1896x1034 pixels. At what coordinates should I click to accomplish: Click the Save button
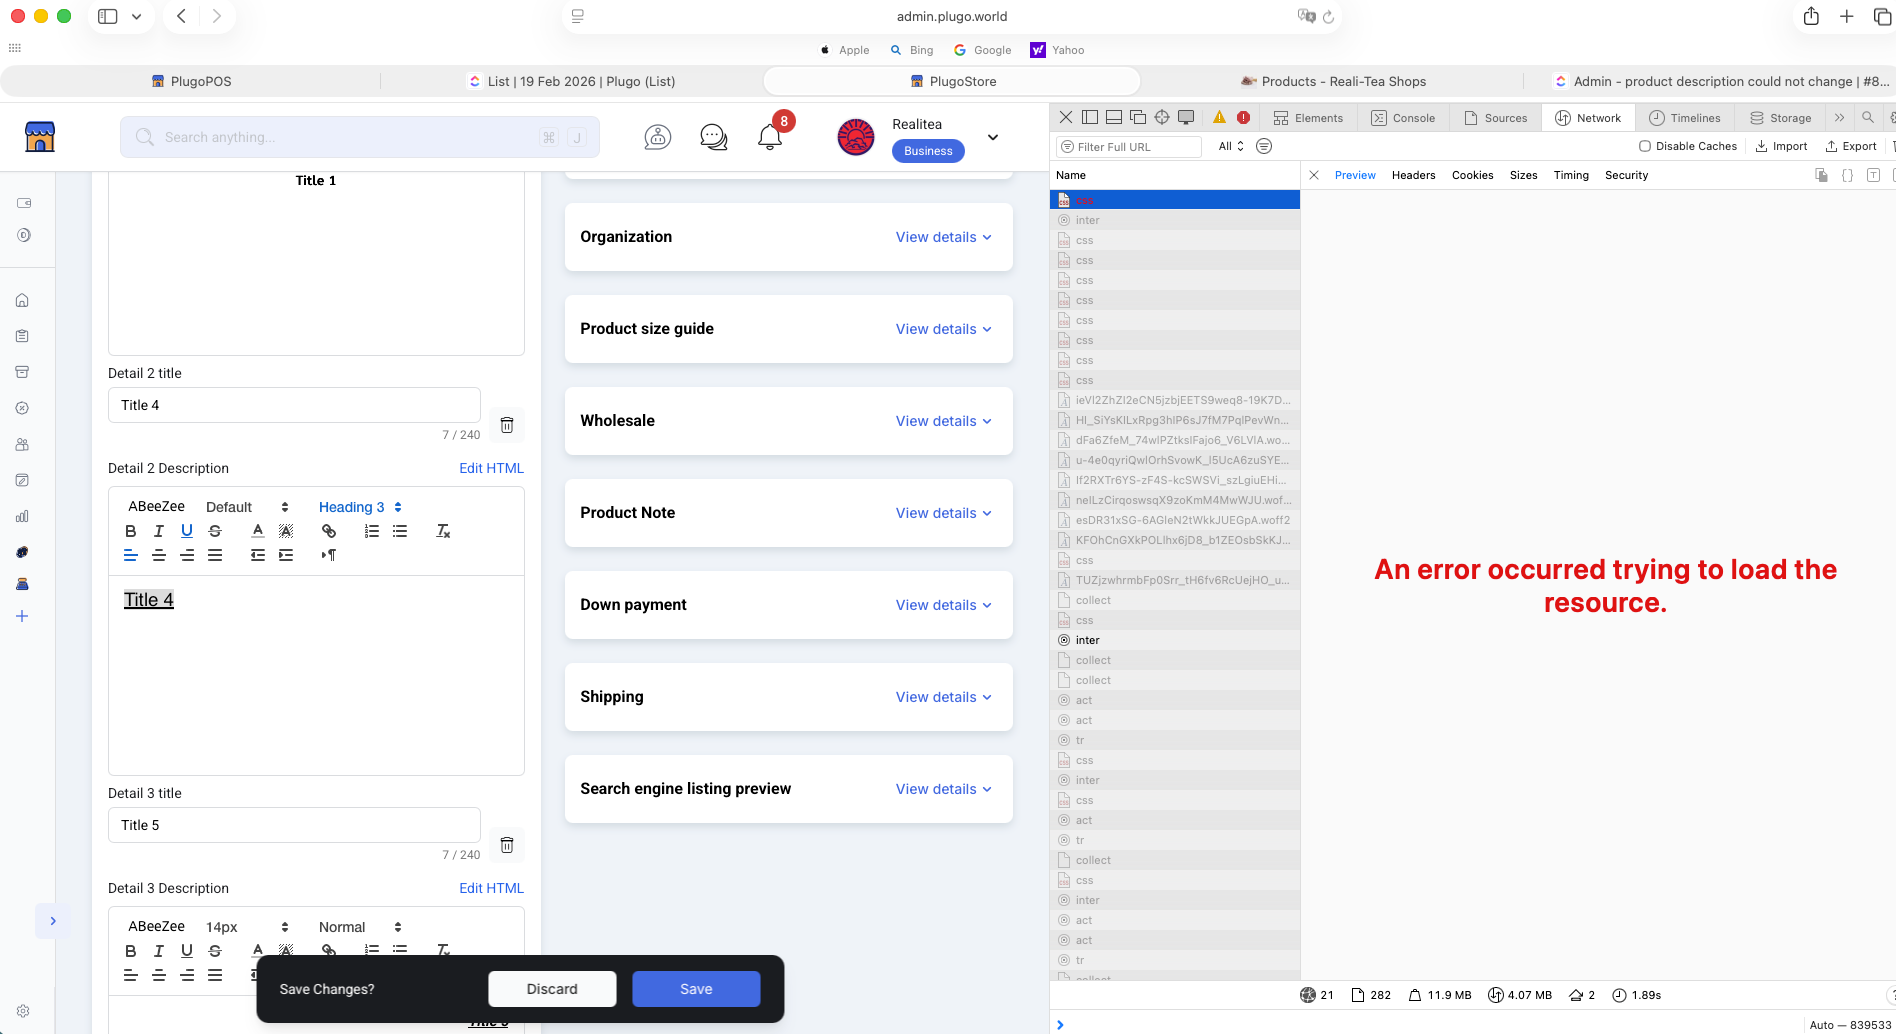(696, 989)
